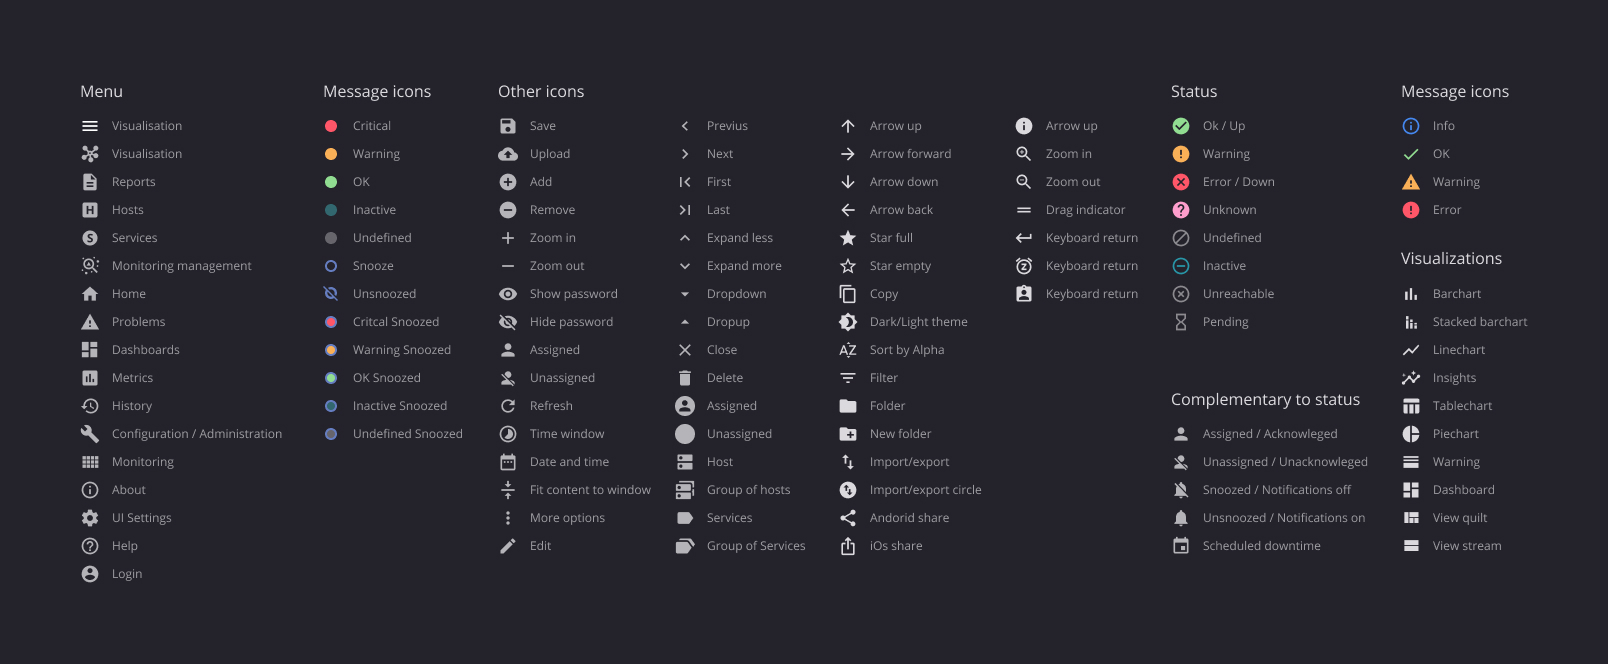Toggle the Show password eye icon
The height and width of the screenshot is (664, 1608).
coord(508,294)
